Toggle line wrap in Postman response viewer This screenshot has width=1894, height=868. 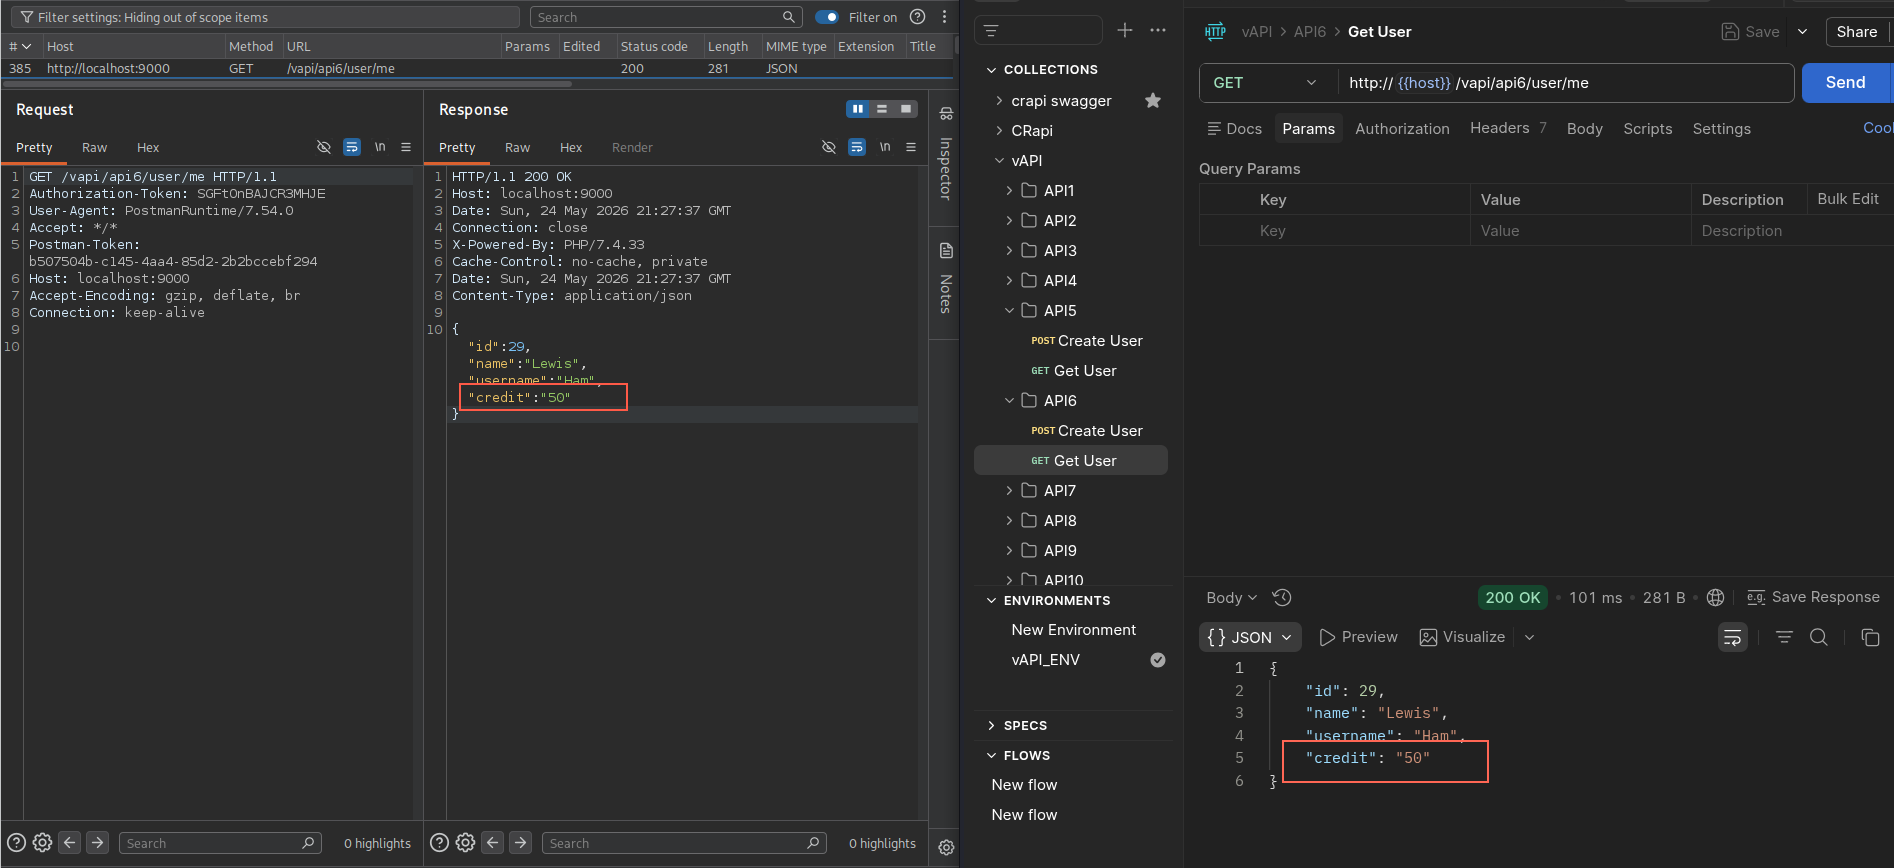point(1733,637)
